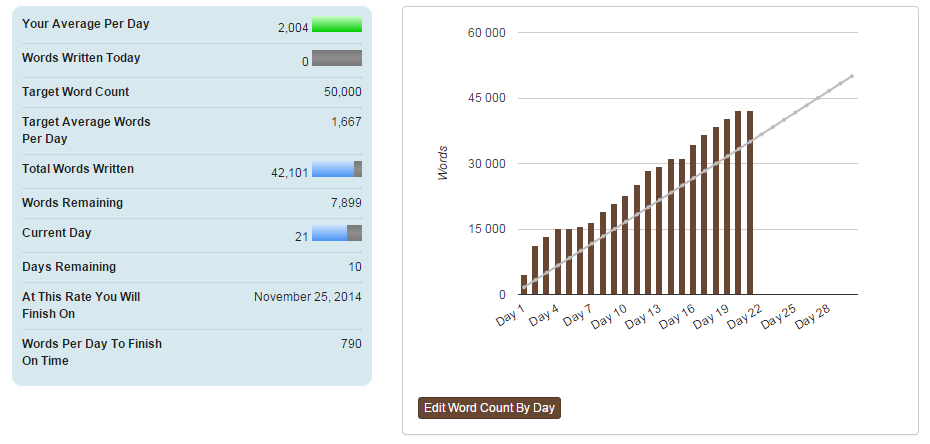The image size is (930, 444).
Task: Click the 'Days Remaining' label
Action: (69, 266)
